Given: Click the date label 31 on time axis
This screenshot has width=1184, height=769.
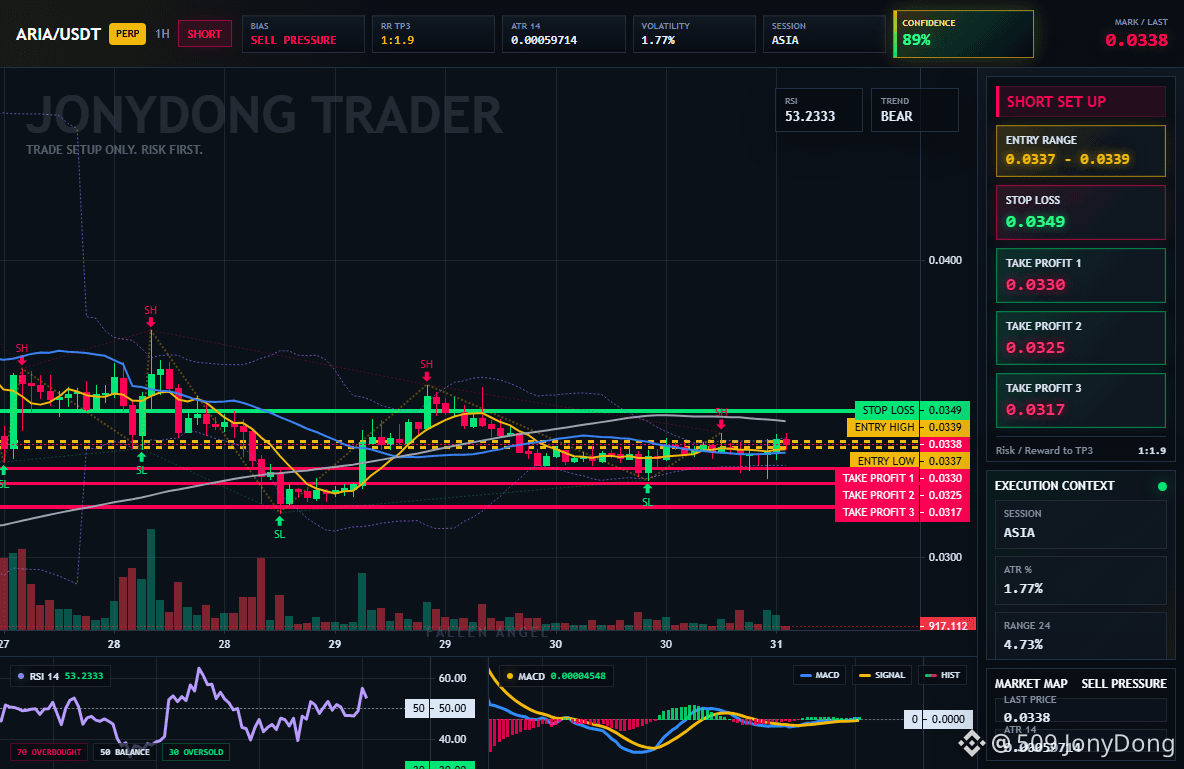Looking at the screenshot, I should (776, 644).
